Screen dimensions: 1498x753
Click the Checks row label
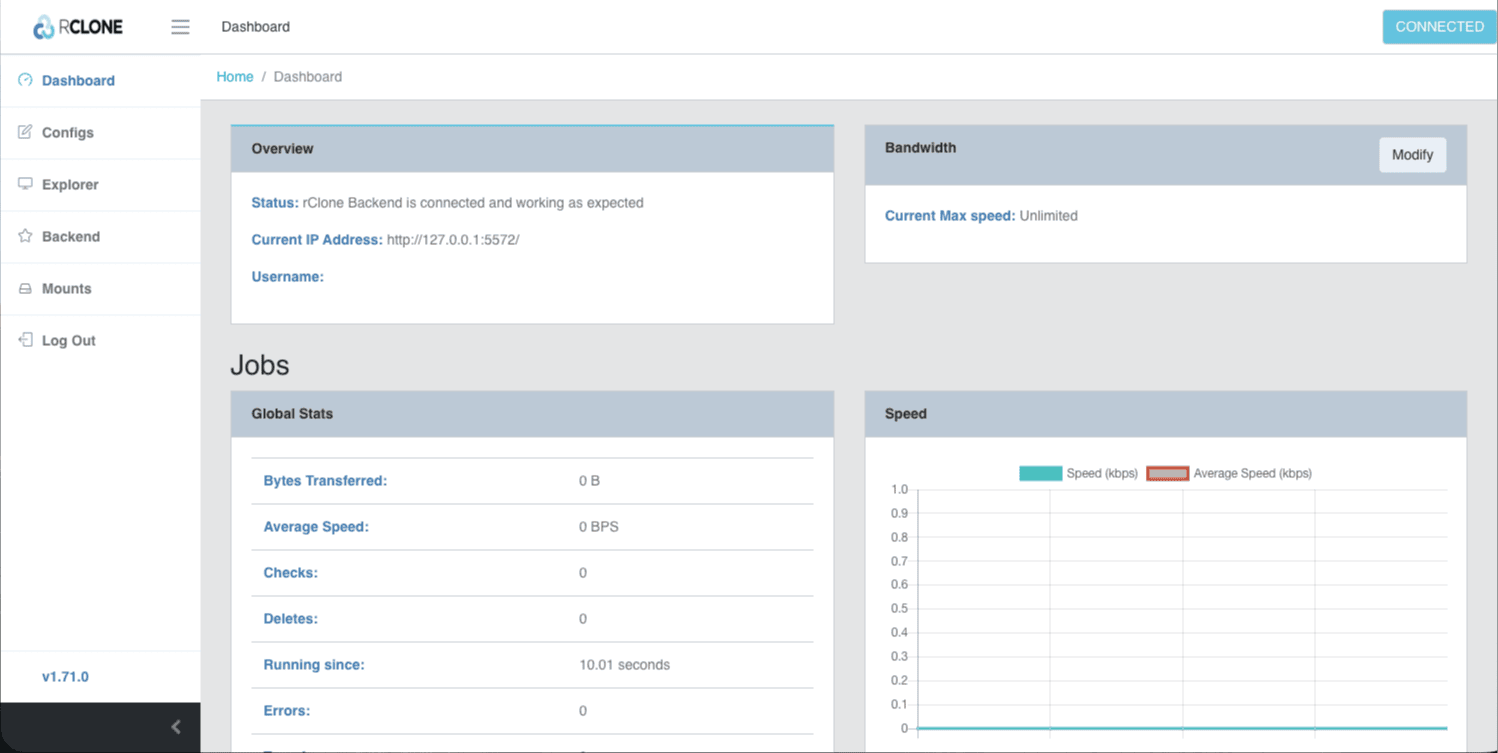pos(290,573)
